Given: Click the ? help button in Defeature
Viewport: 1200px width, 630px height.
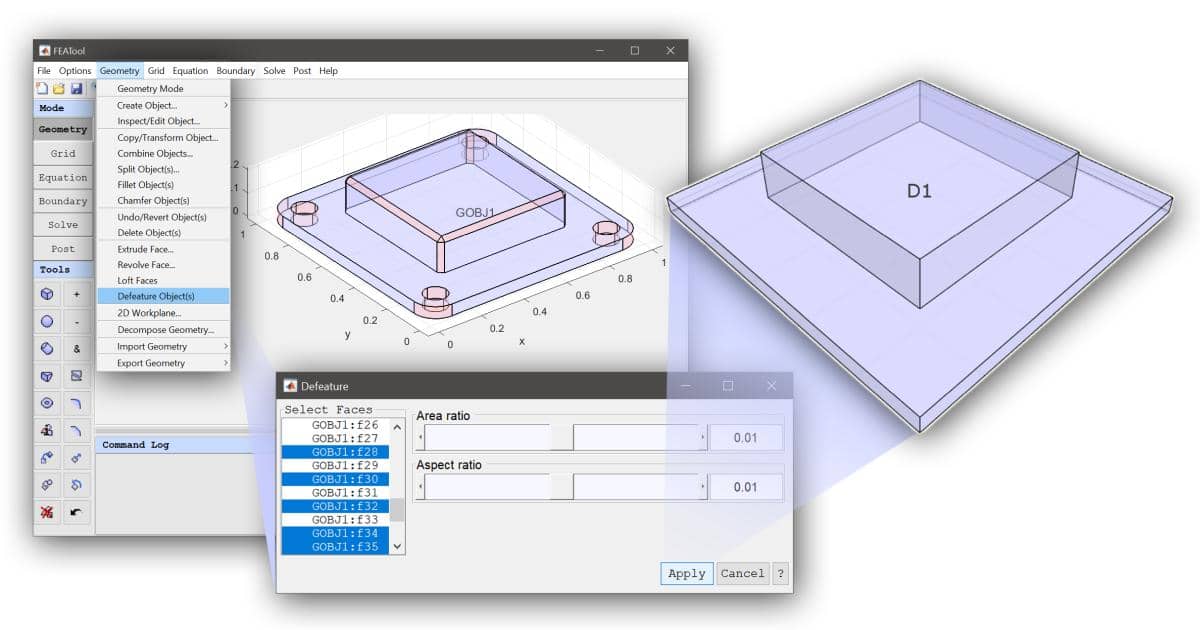Looking at the screenshot, I should tap(781, 574).
